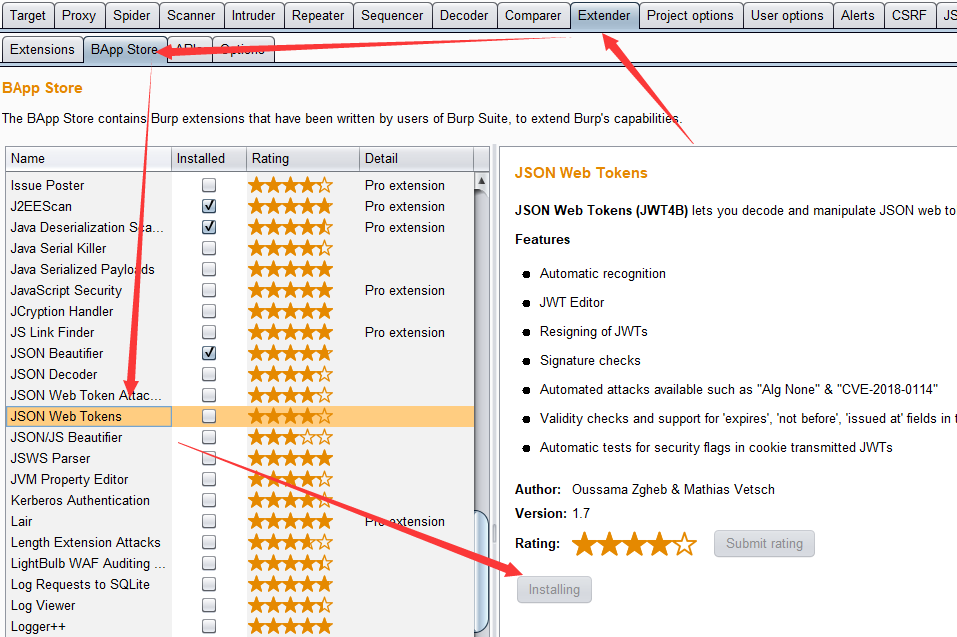Select the Java Serial Killer row
957x637 pixels.
(x=240, y=248)
